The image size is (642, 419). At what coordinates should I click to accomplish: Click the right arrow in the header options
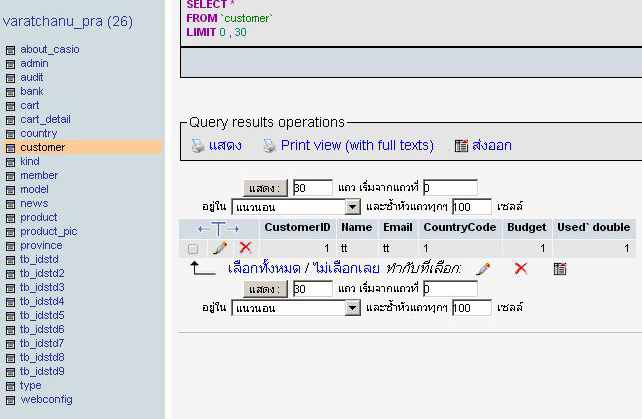[x=233, y=229]
